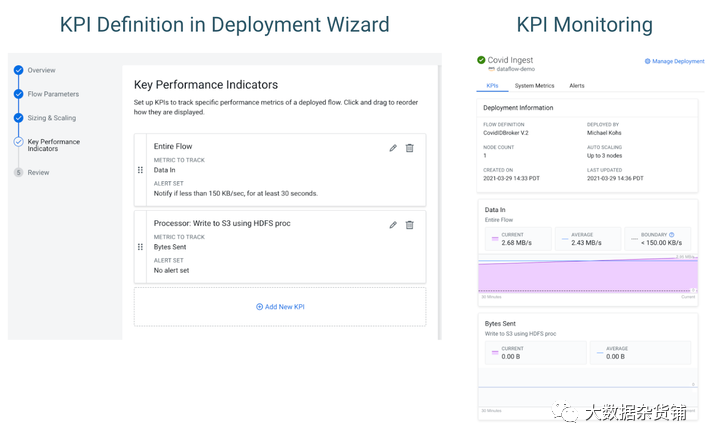
Task: Go to Sizing & Scaling wizard step
Action: 52,118
